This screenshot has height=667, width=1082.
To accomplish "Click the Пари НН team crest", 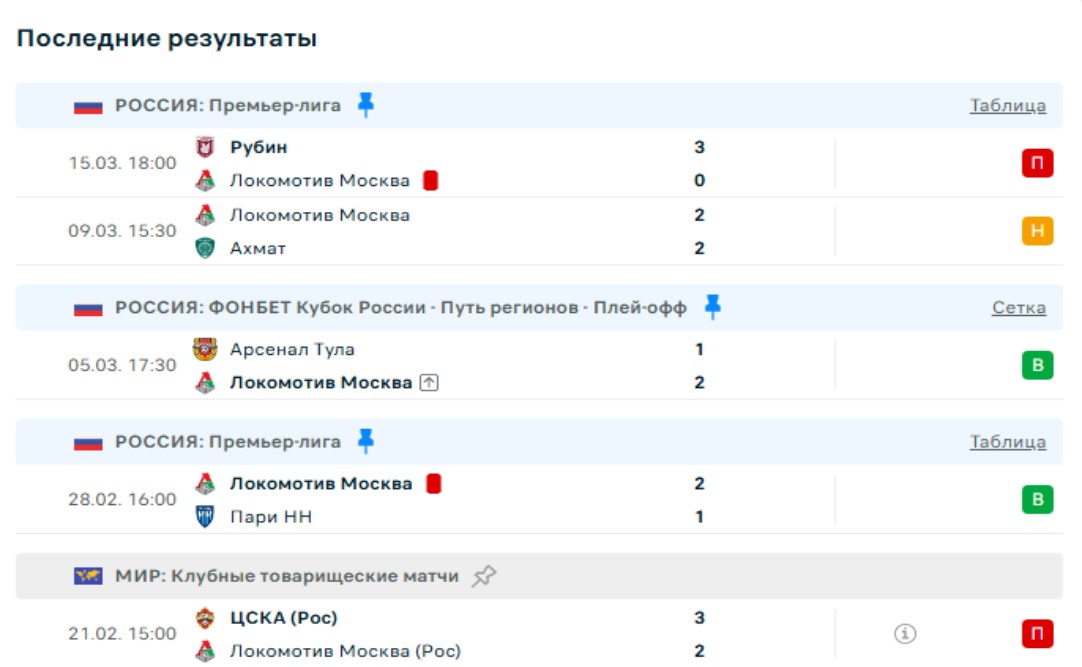I will pyautogui.click(x=205, y=517).
